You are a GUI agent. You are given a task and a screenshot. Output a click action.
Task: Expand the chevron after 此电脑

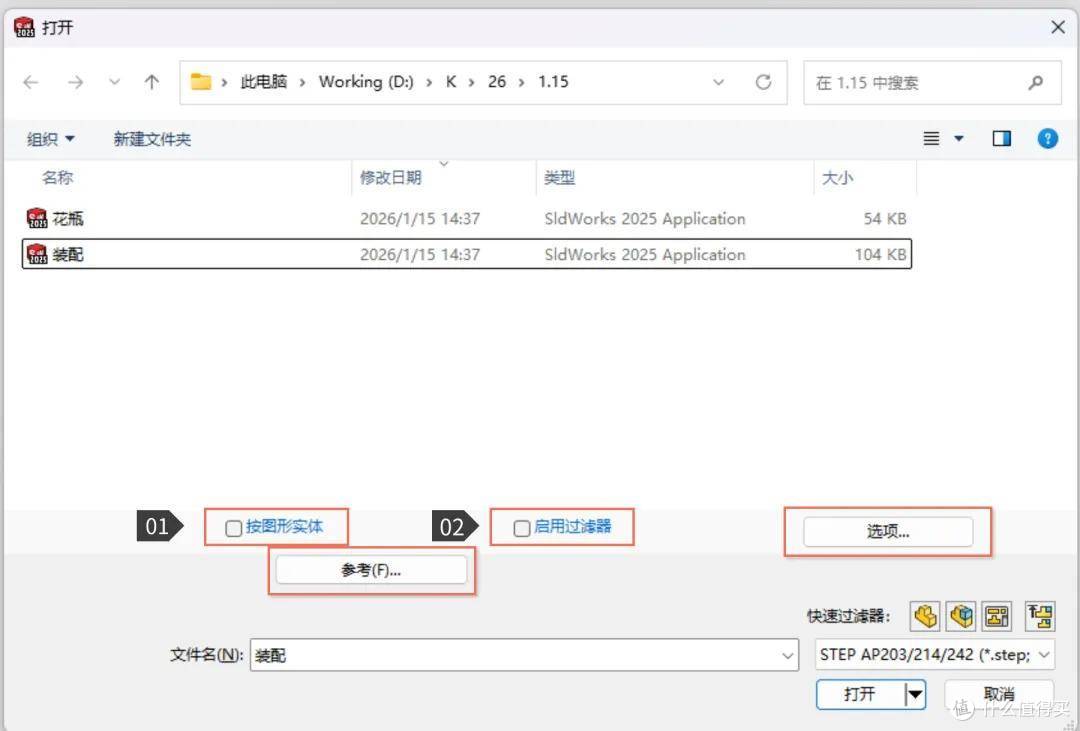(x=302, y=83)
